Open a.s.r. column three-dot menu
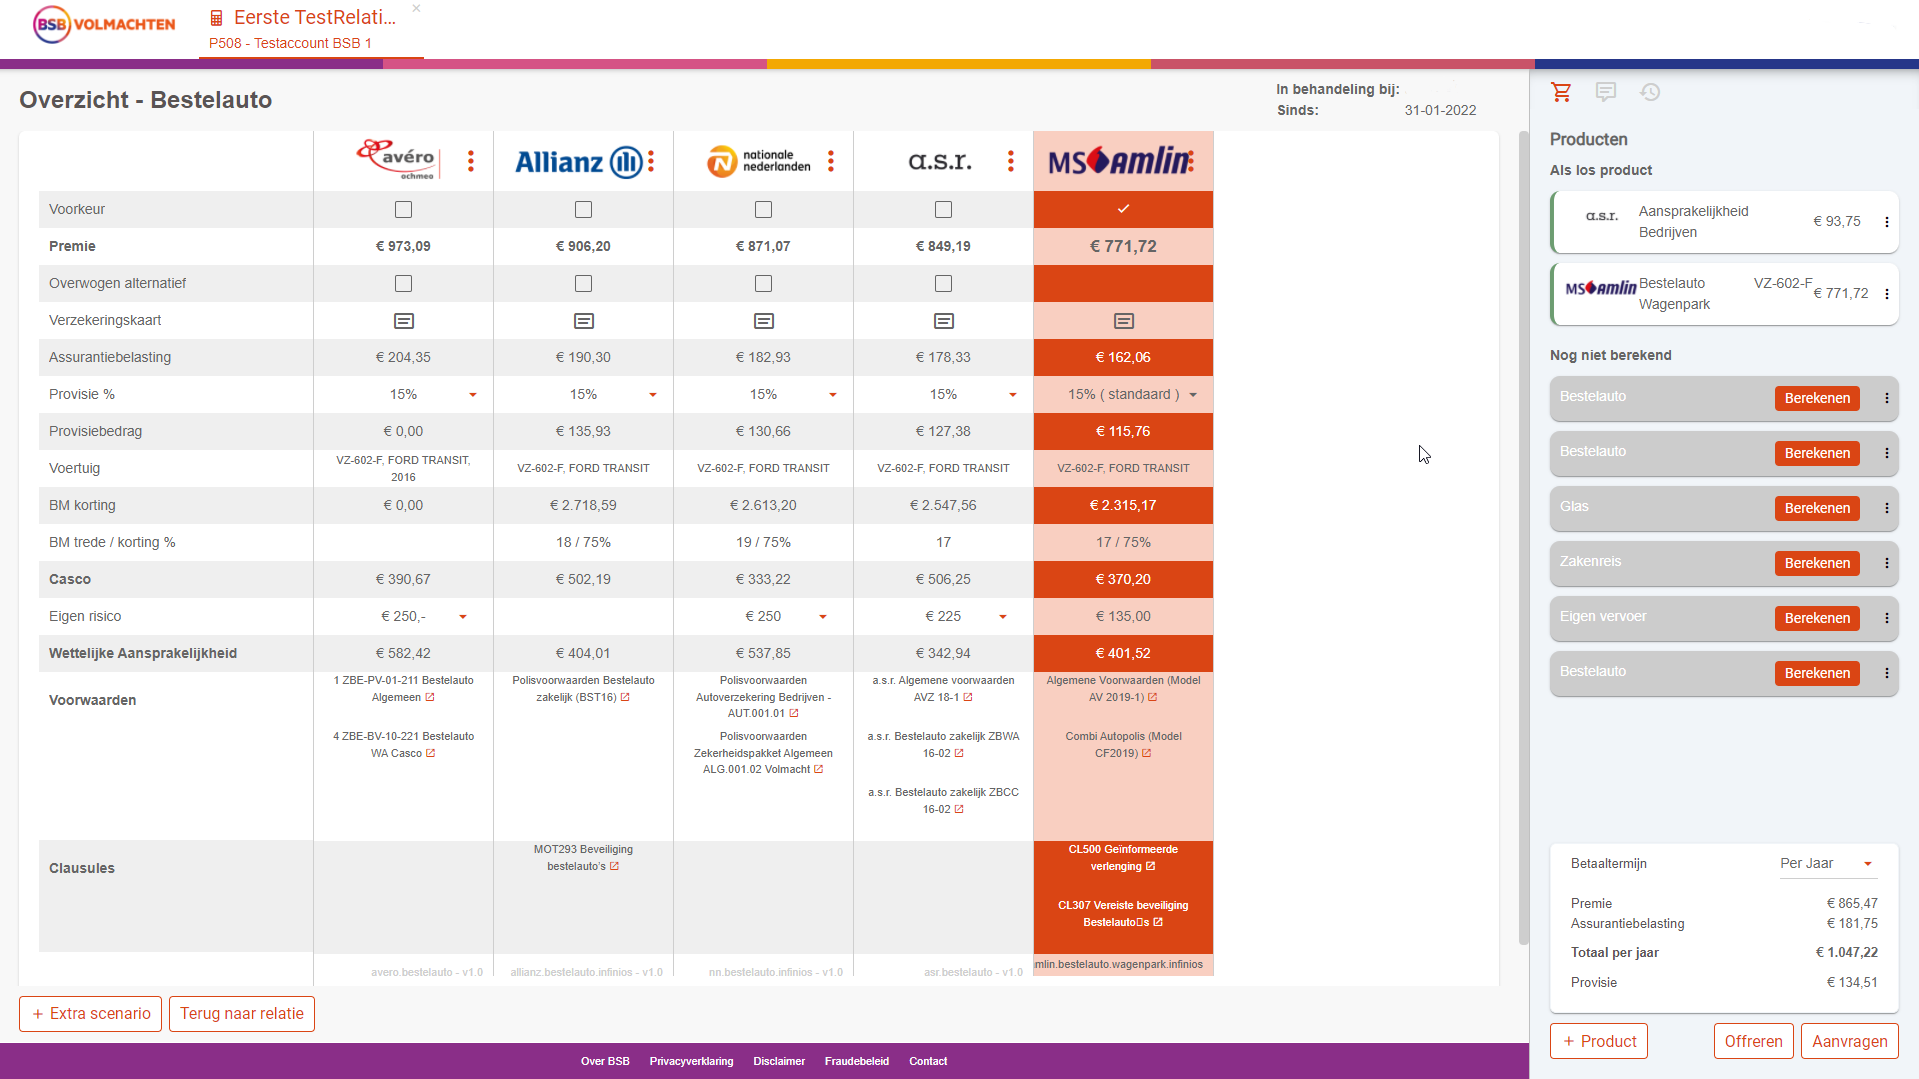The image size is (1919, 1079). click(1011, 161)
